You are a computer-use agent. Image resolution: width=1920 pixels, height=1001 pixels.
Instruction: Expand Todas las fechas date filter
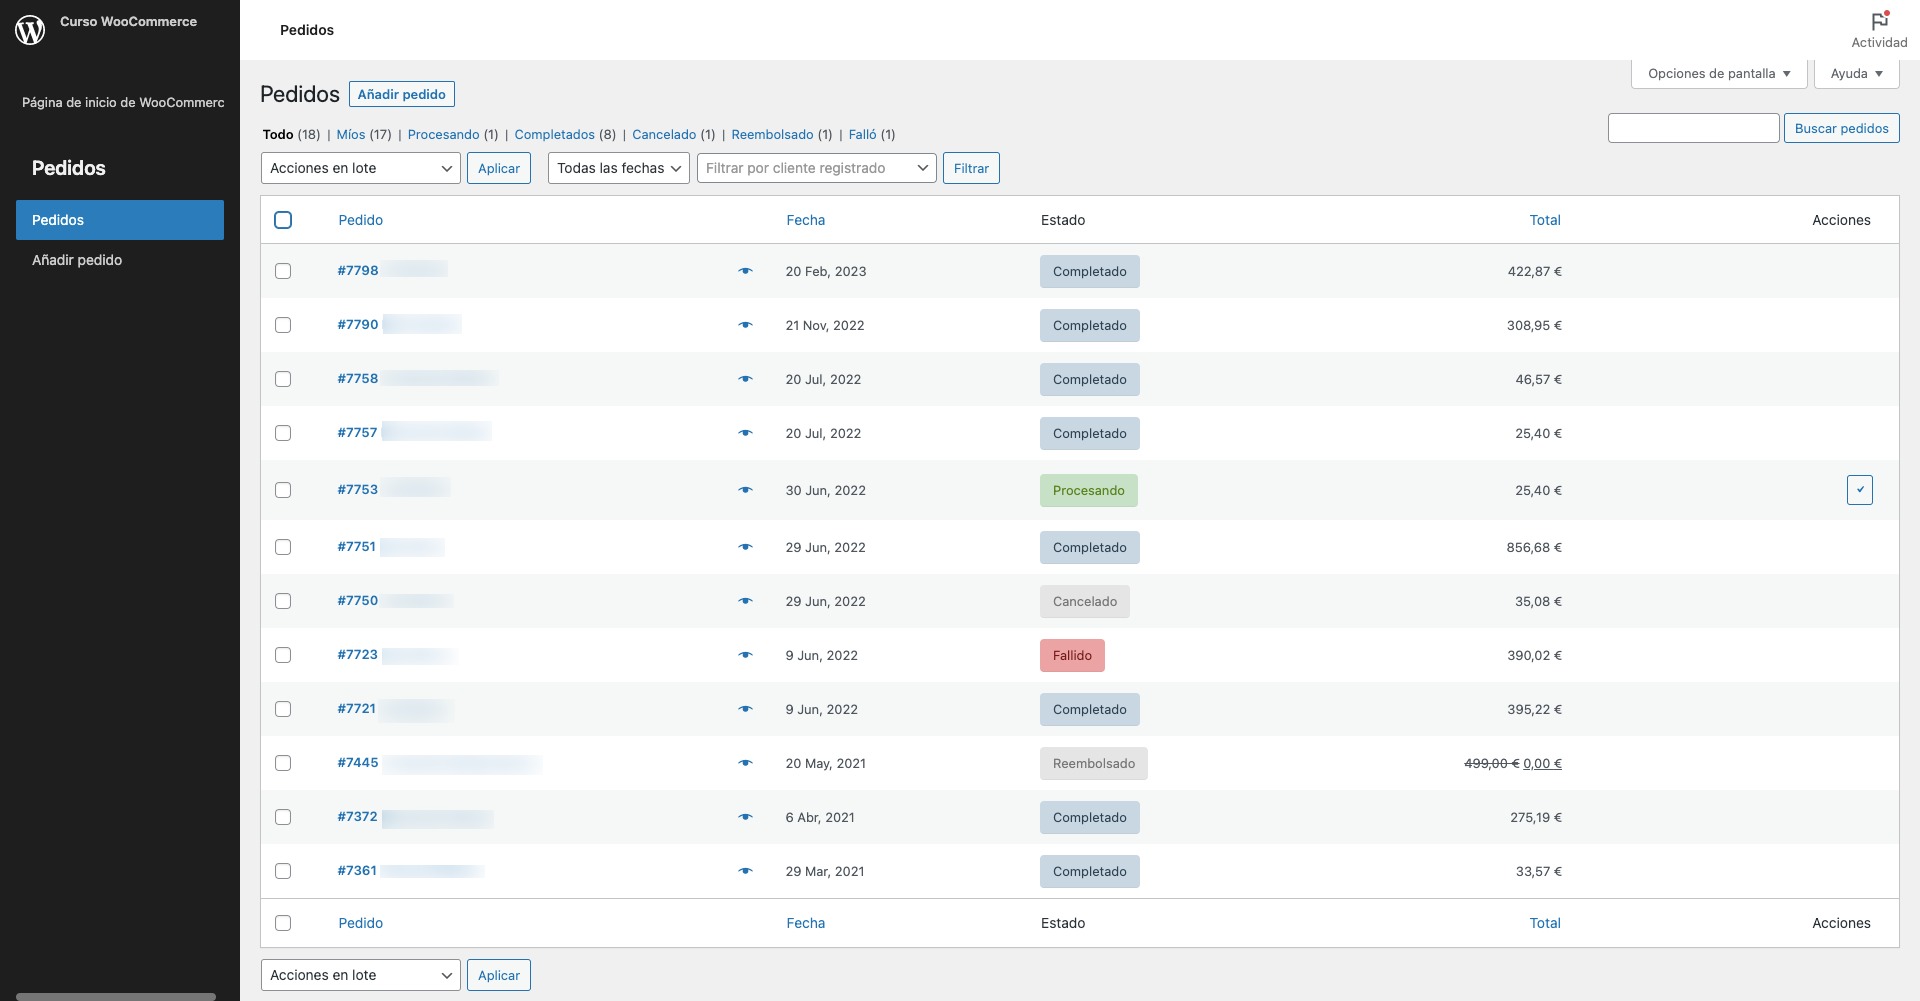pos(618,168)
